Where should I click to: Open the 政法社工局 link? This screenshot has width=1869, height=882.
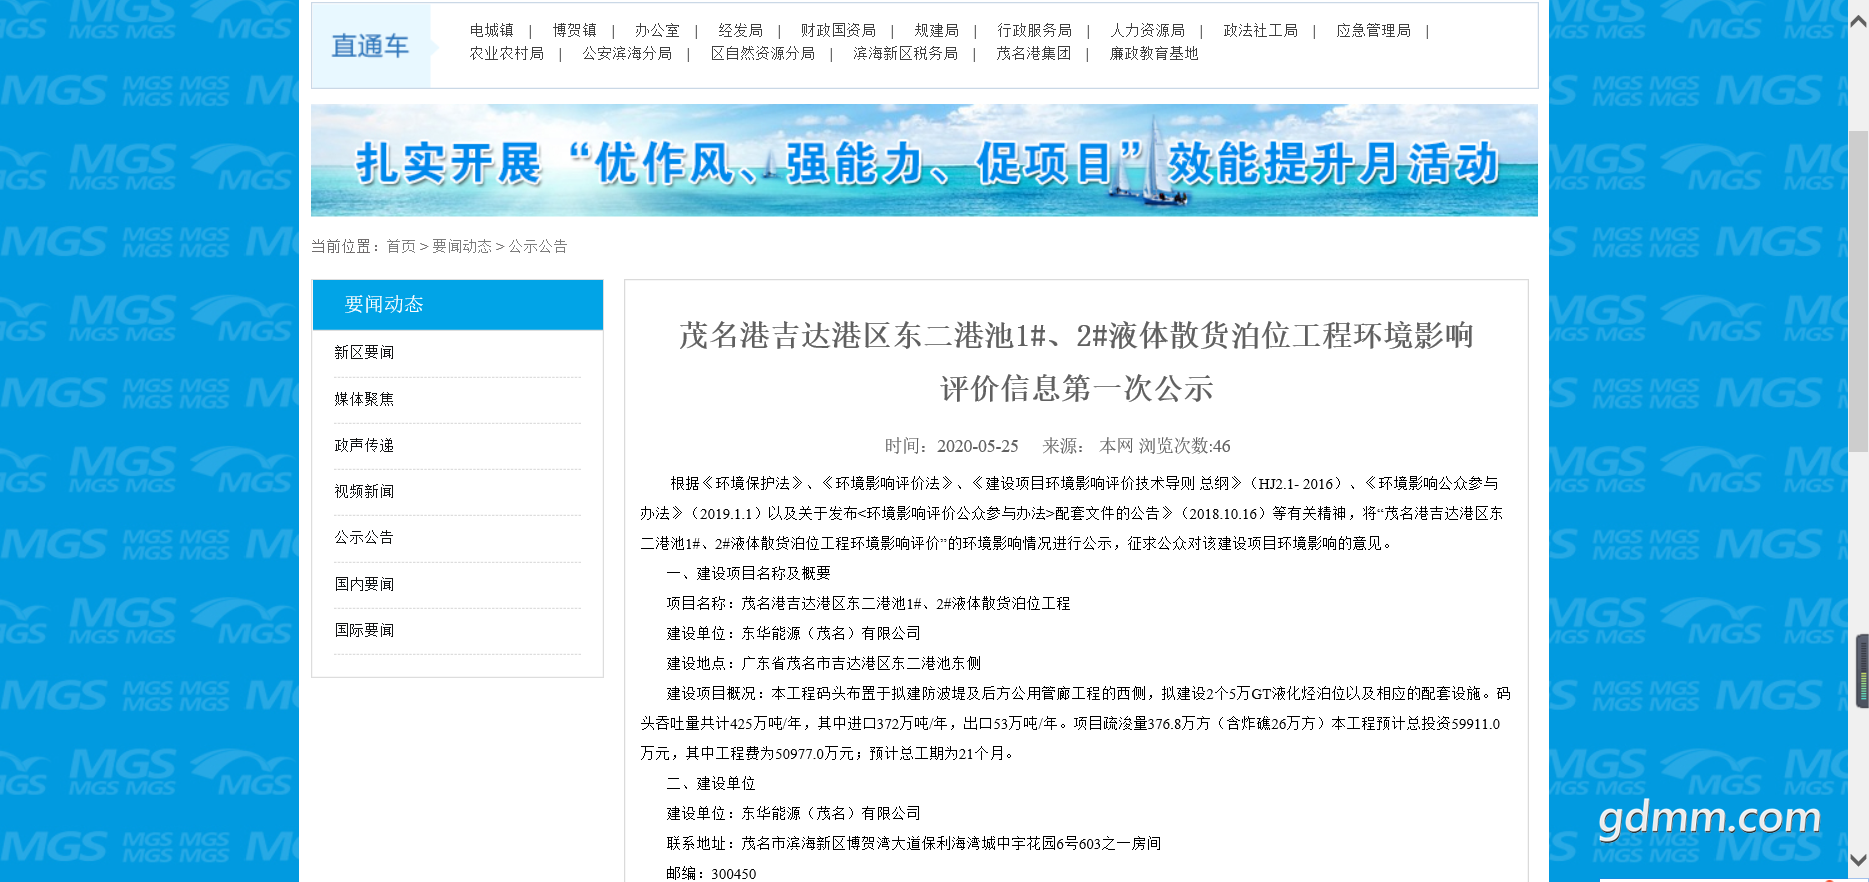[x=1261, y=31]
